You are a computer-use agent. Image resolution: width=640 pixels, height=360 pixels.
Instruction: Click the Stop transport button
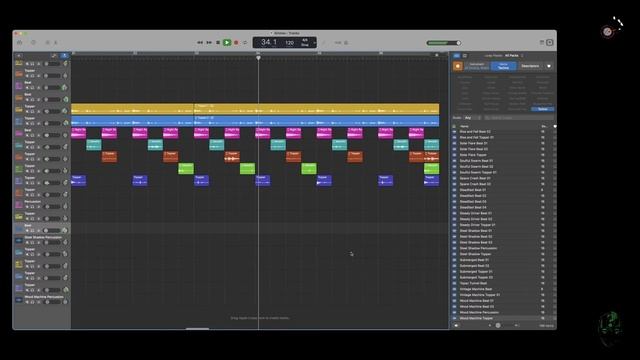tap(218, 42)
